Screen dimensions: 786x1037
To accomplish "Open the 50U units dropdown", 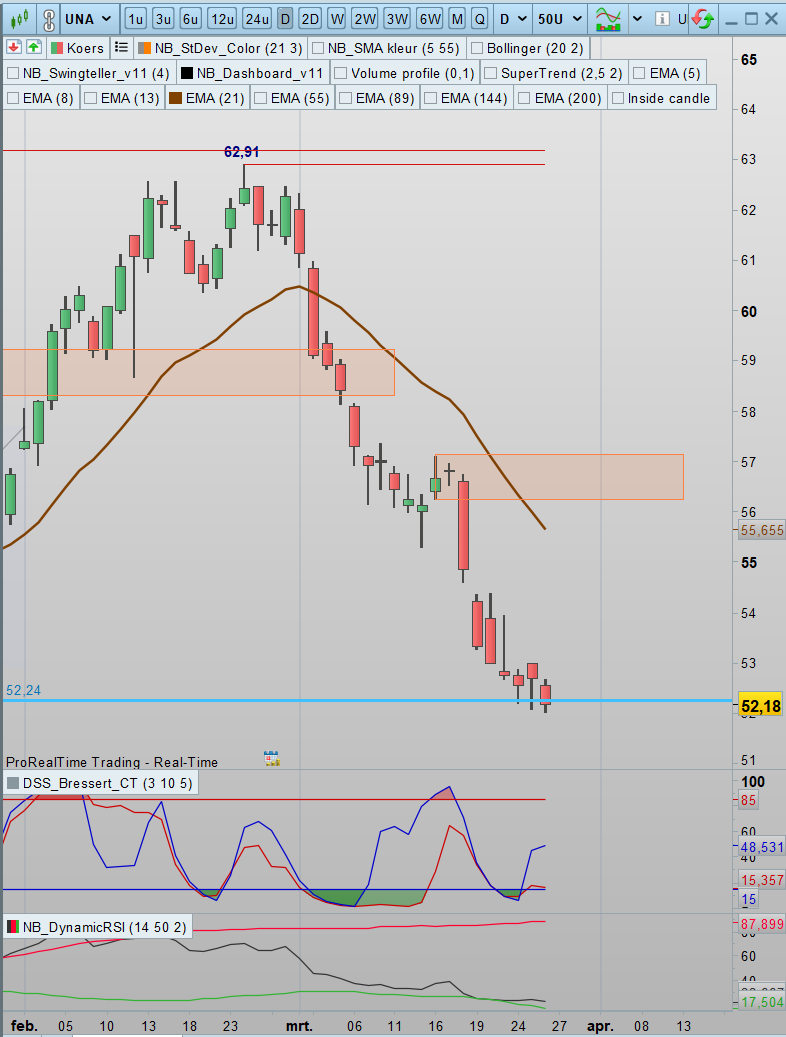I will click(x=560, y=19).
